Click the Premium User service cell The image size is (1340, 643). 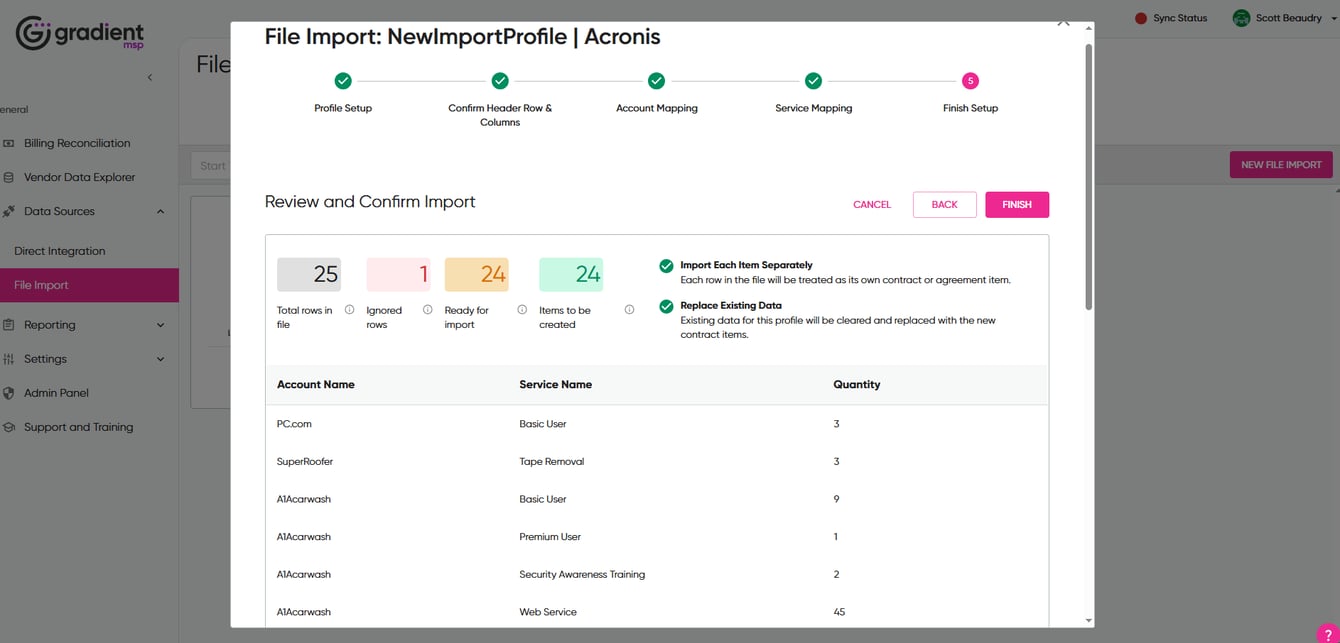point(550,537)
